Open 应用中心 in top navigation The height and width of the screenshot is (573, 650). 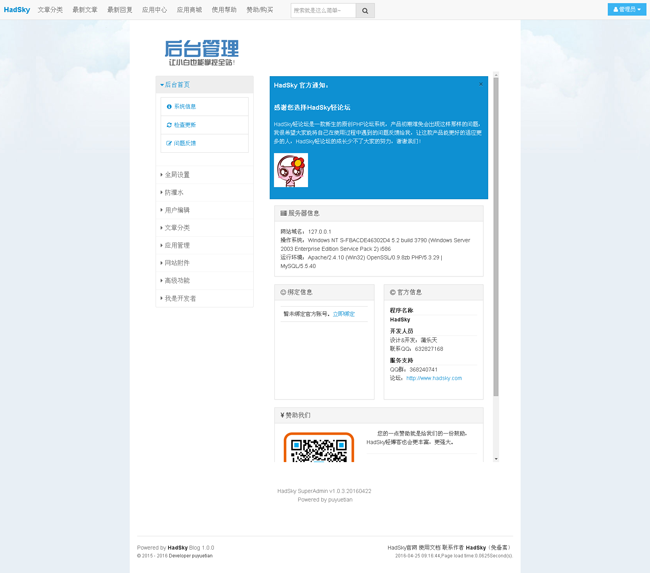(x=155, y=10)
